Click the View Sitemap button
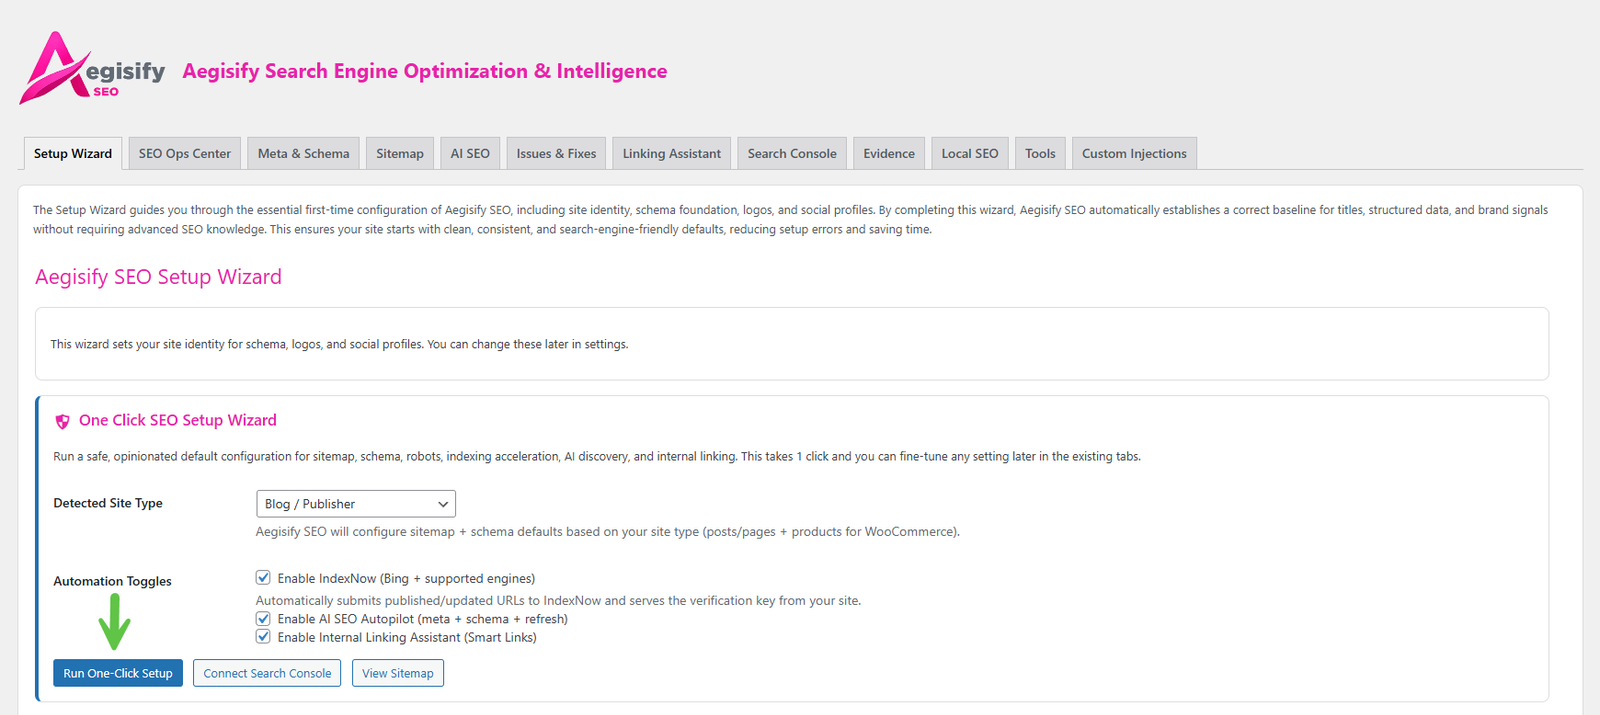The width and height of the screenshot is (1600, 715). 397,673
